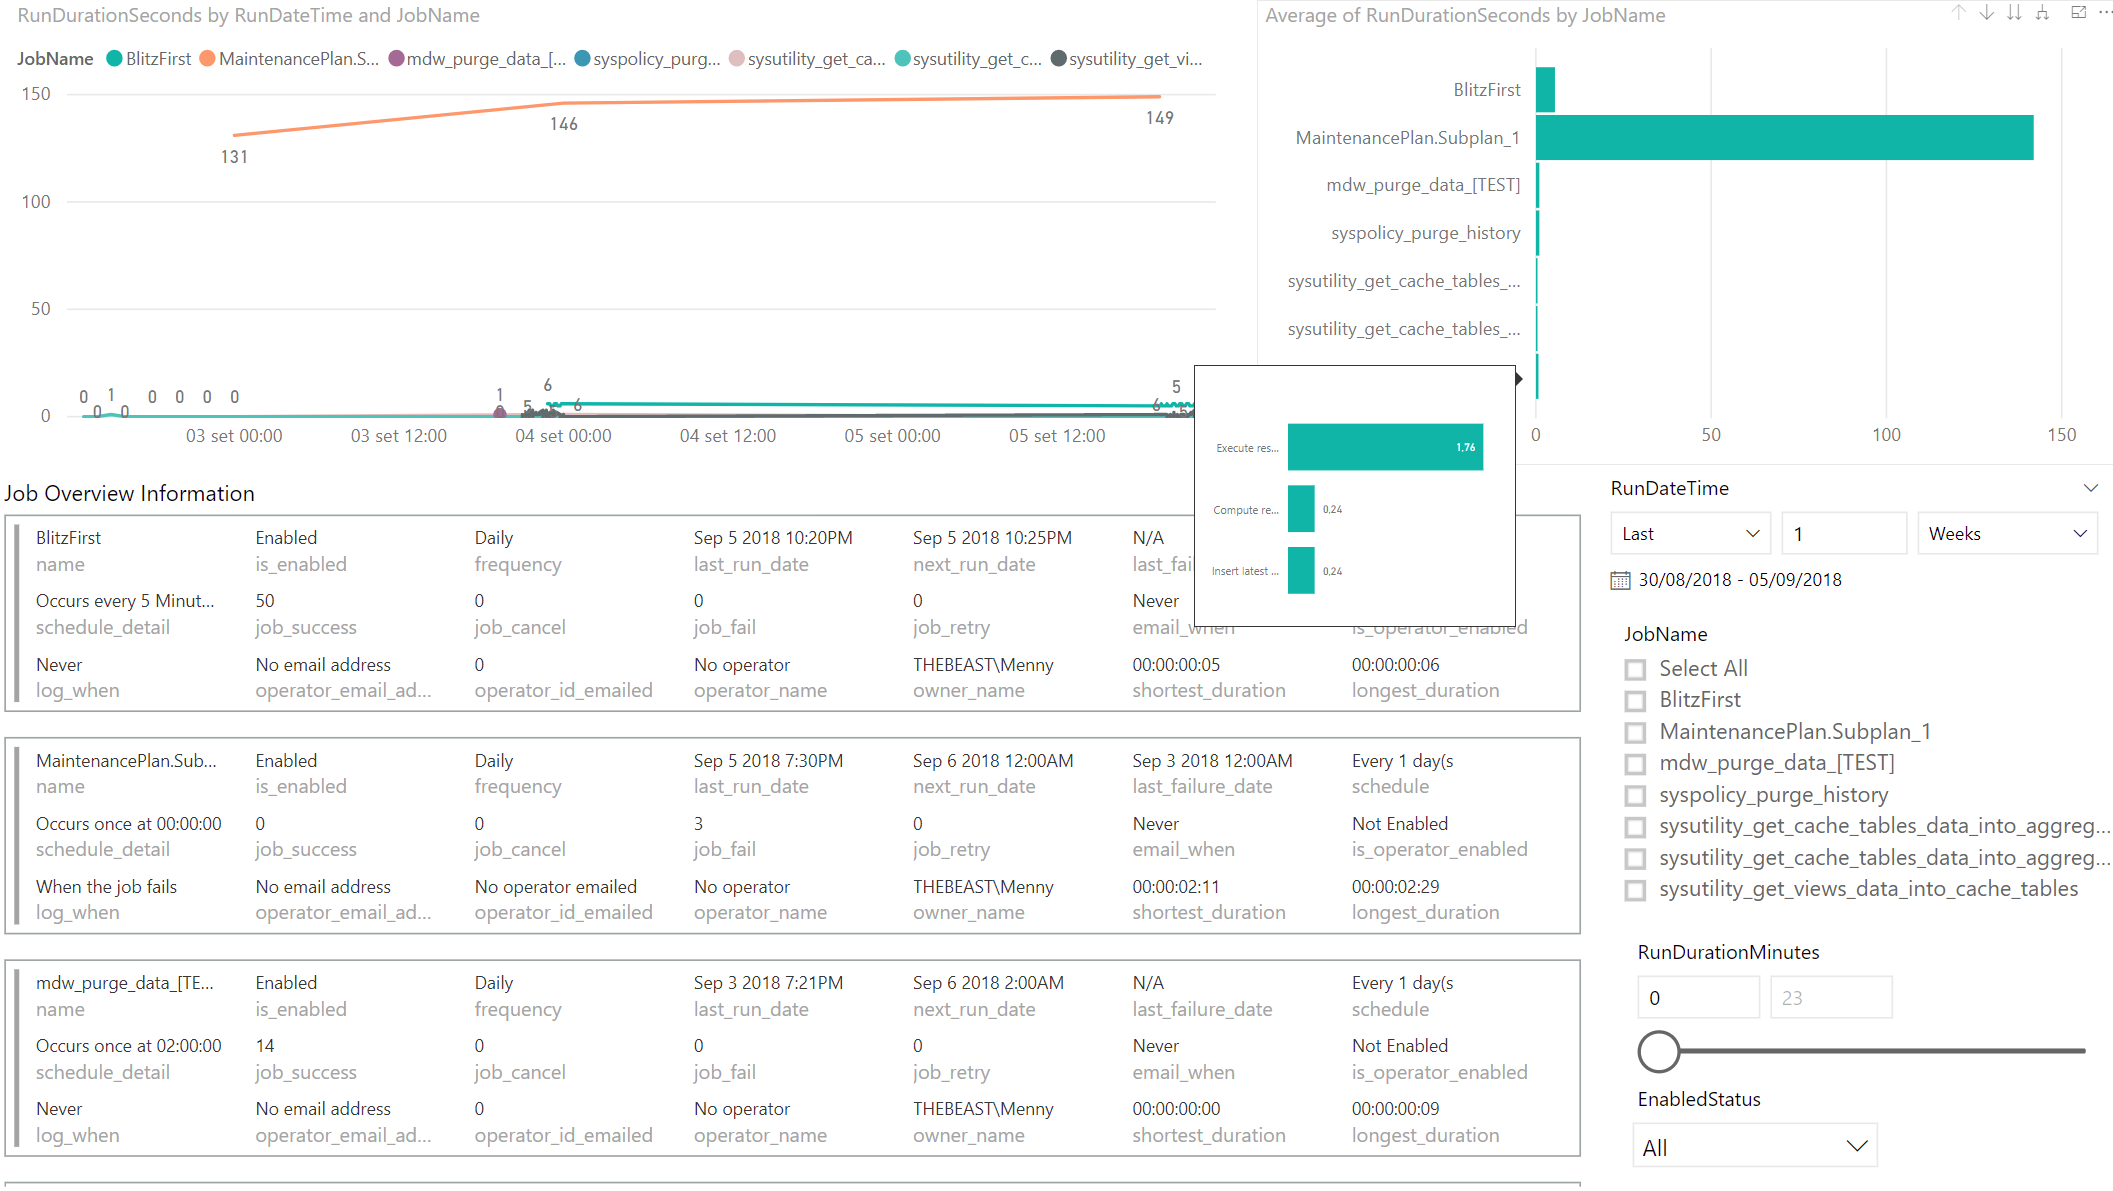Check the BlitzFirst filter checkbox

(x=1636, y=700)
